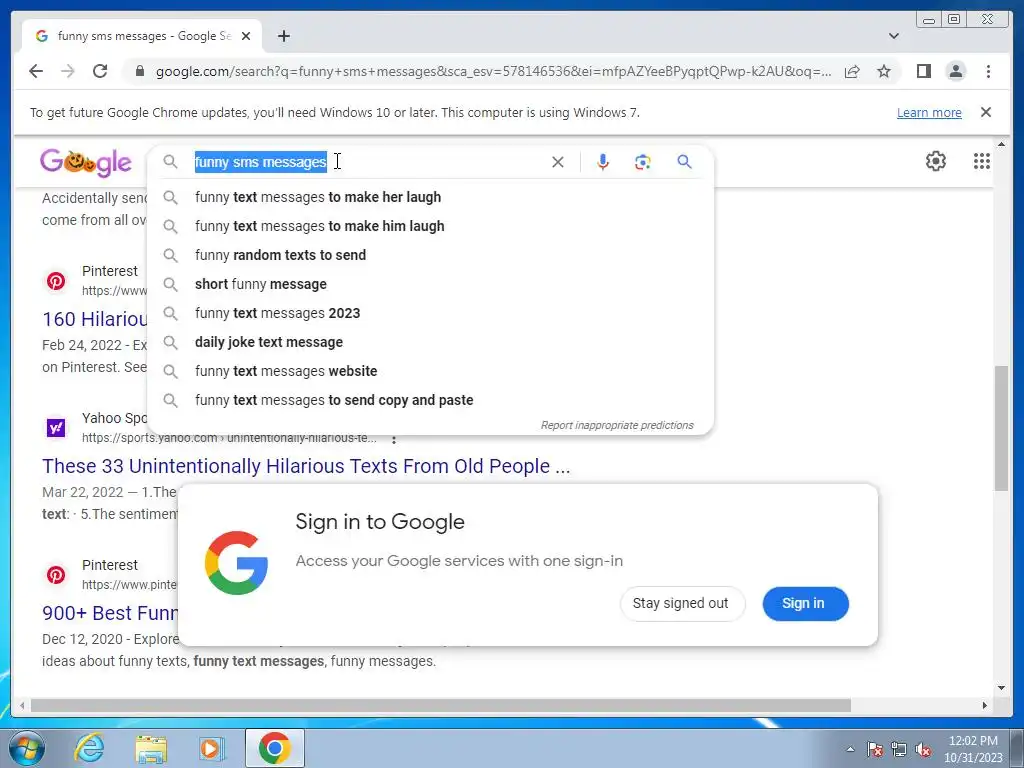1024x768 pixels.
Task: Click the page scrollbar up arrow
Action: [1001, 144]
